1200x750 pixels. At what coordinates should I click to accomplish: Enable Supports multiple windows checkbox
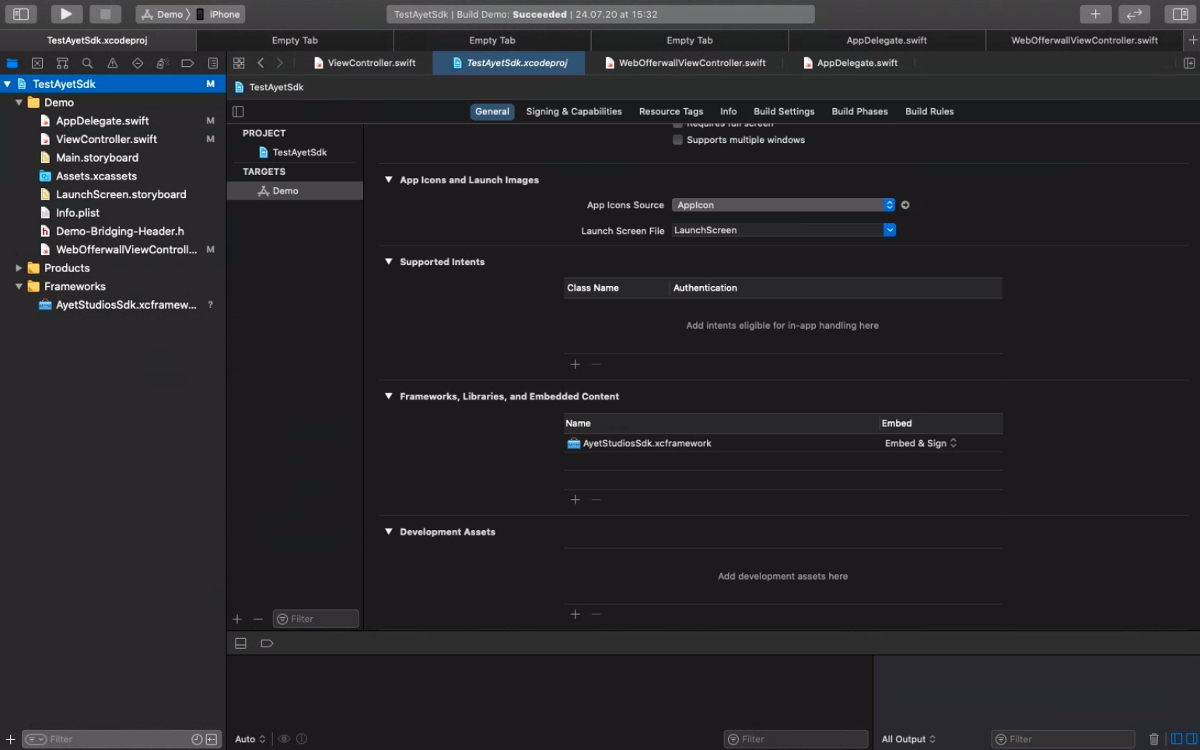coord(678,140)
